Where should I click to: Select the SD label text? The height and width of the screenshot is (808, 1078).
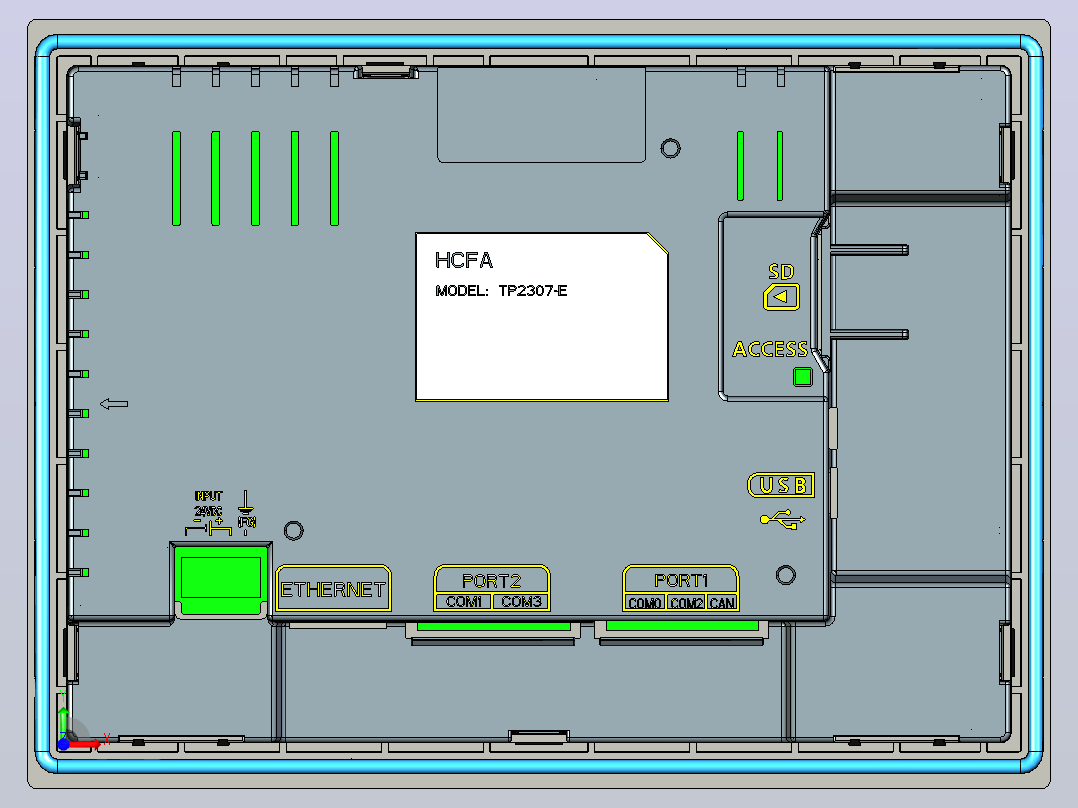point(782,272)
